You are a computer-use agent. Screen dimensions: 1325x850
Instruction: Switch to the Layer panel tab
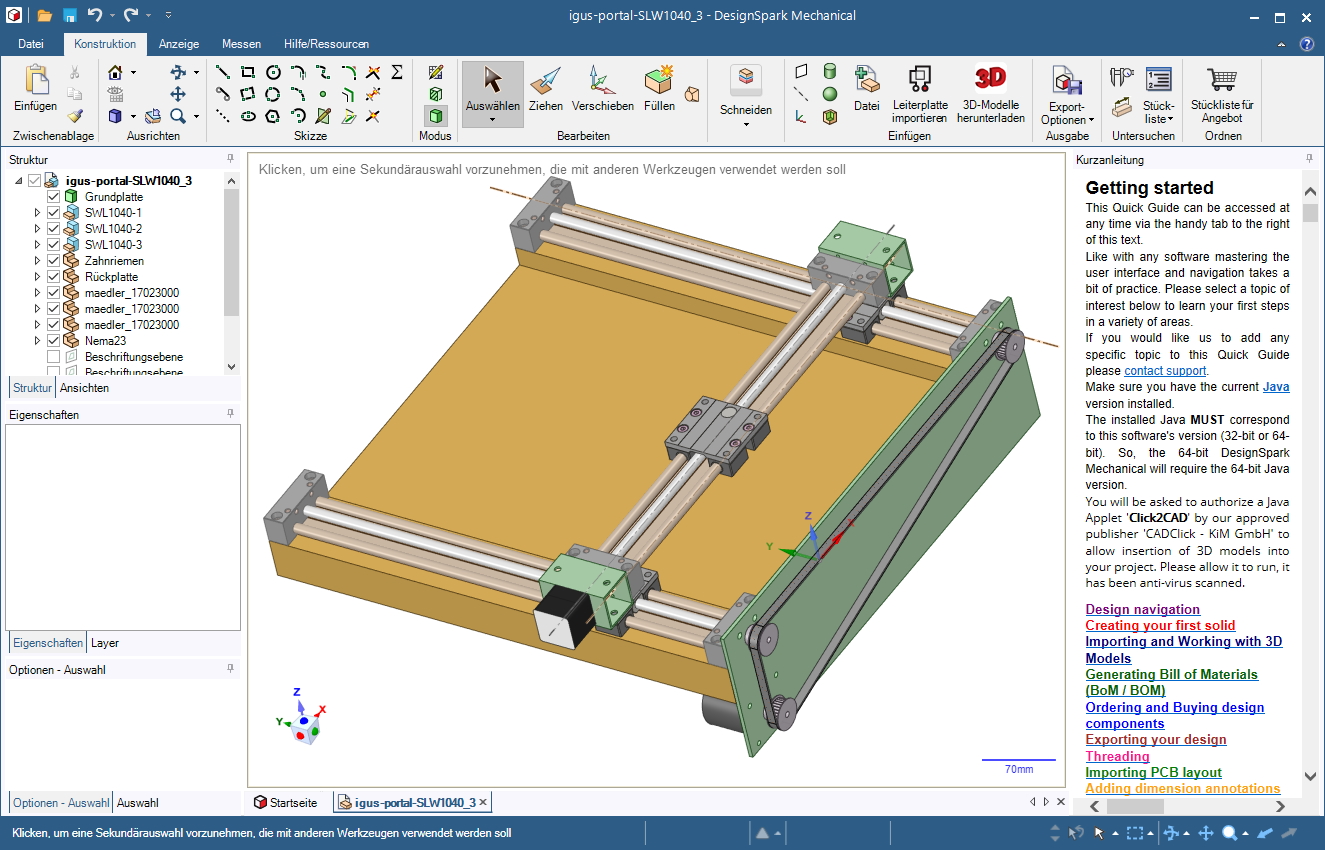tap(105, 643)
